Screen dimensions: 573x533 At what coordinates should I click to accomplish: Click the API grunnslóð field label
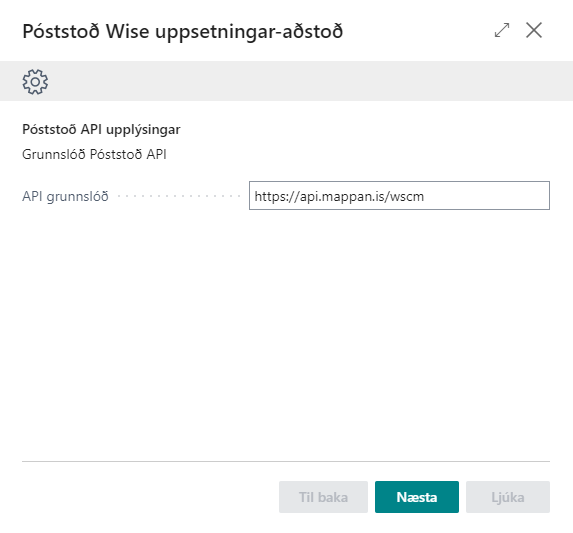65,197
